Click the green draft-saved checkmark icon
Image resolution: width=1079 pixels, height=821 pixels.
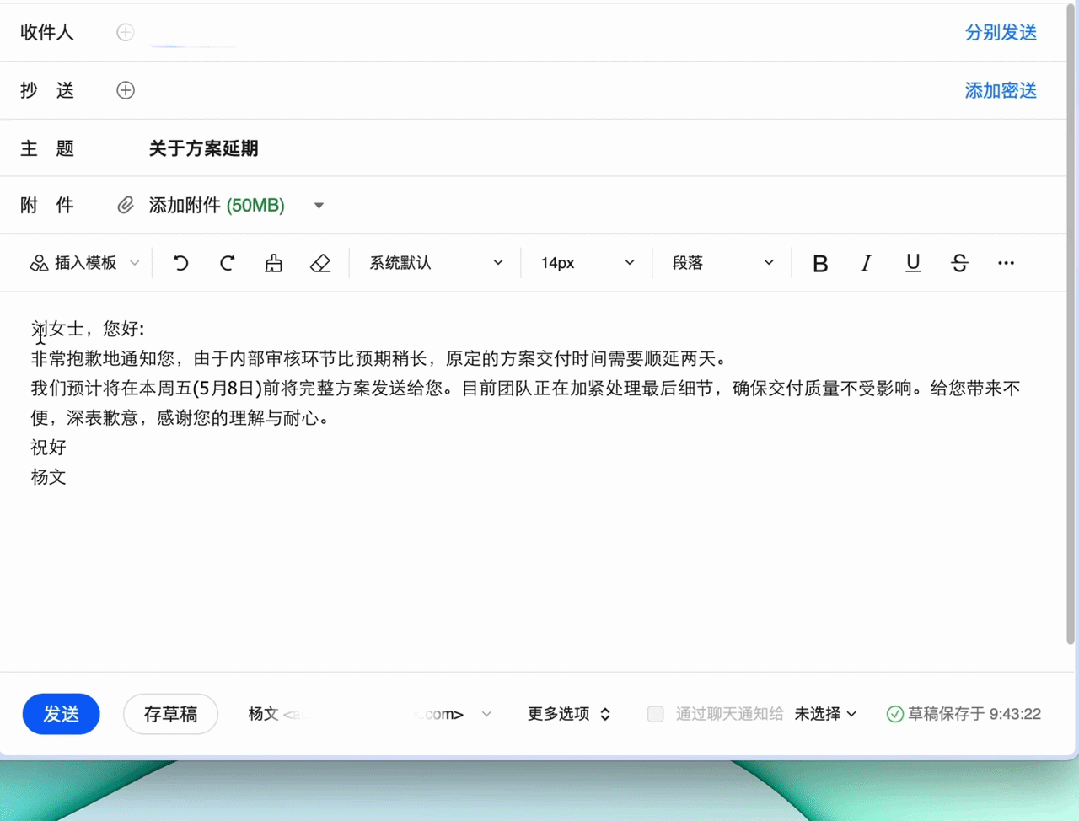895,714
